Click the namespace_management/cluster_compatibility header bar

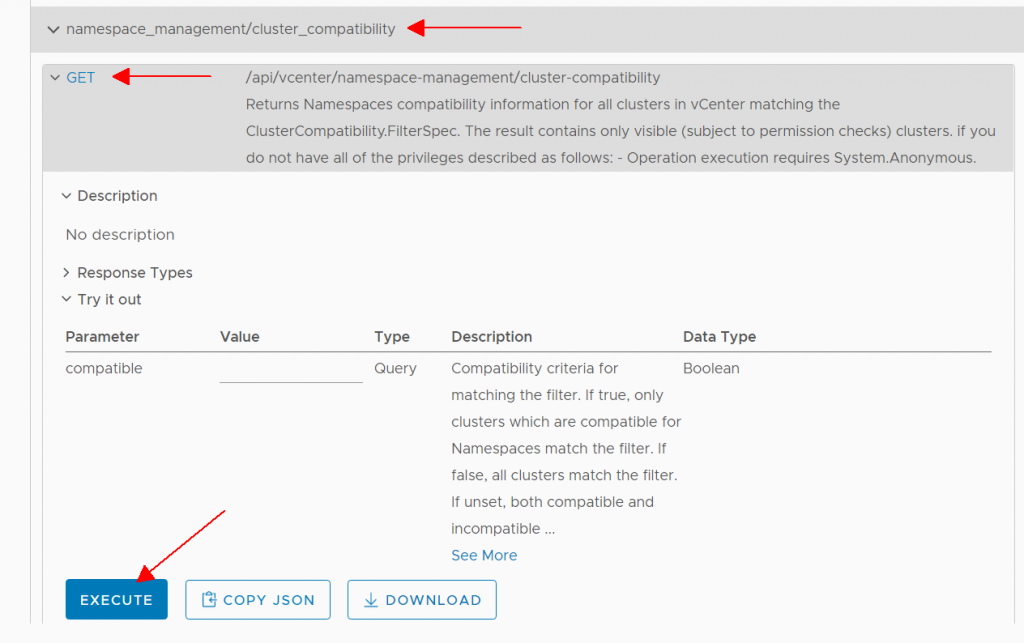(230, 29)
